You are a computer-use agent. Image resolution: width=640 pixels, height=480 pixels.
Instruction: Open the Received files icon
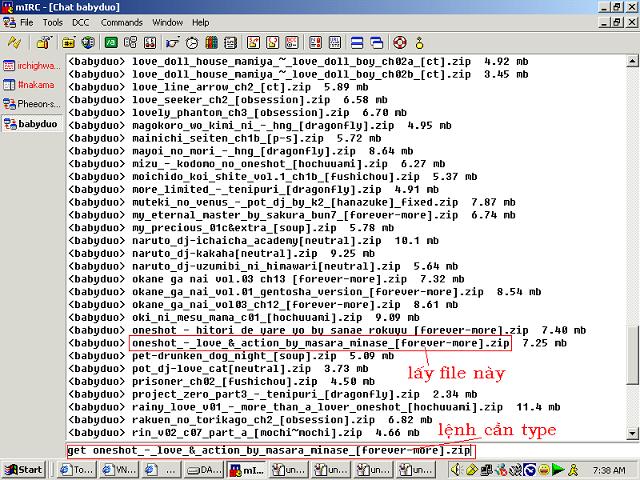tap(316, 42)
